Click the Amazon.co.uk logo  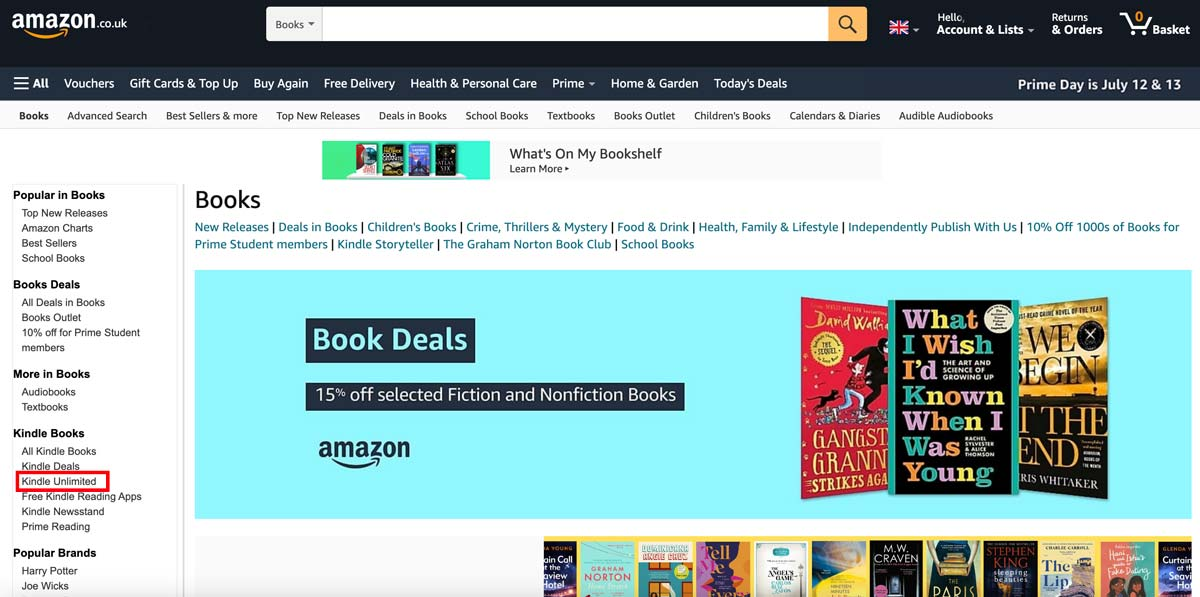point(70,24)
